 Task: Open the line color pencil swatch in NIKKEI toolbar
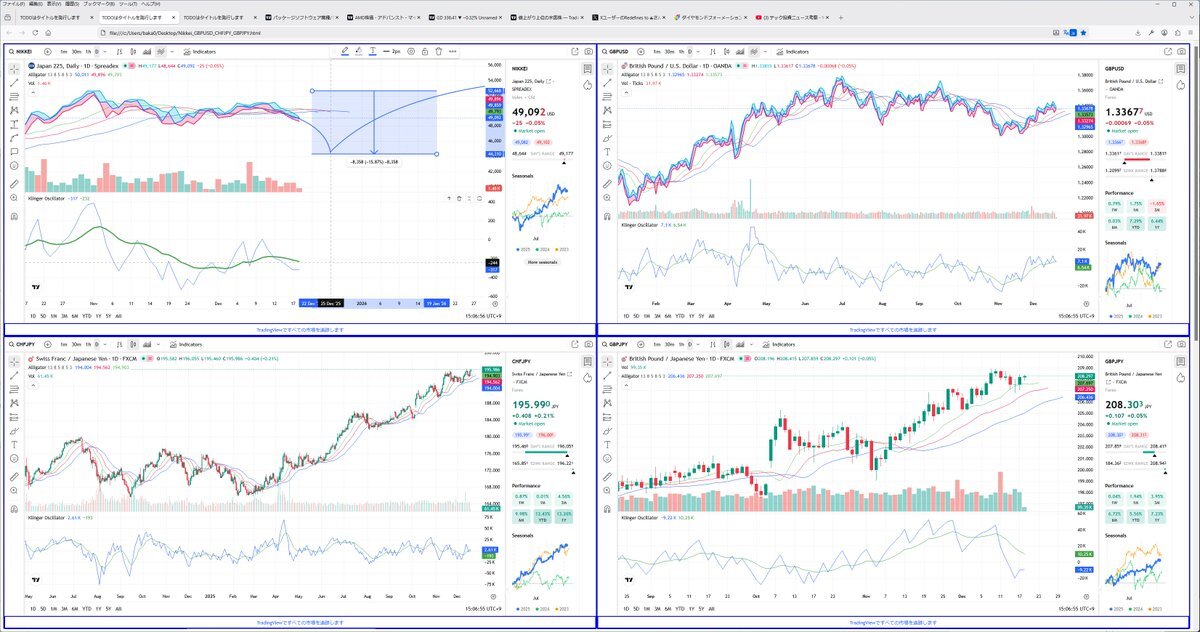point(345,51)
